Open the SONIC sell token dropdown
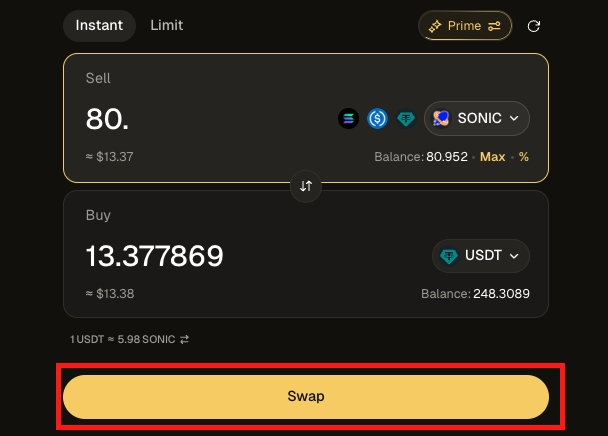 [477, 119]
